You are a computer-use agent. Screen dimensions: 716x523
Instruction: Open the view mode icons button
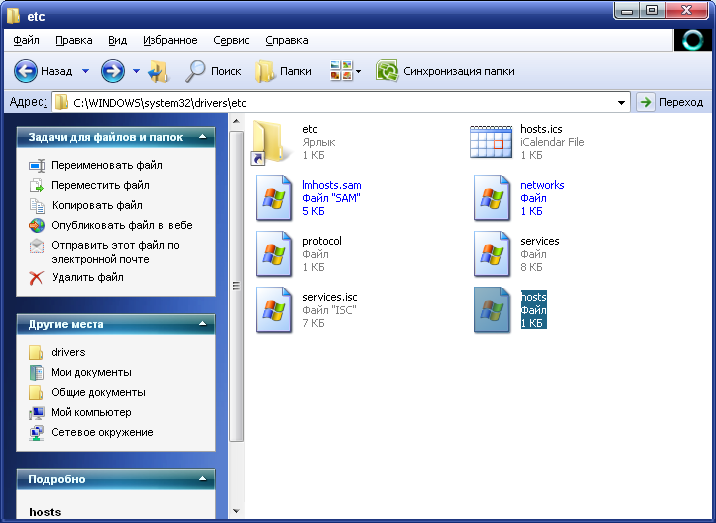[x=341, y=71]
